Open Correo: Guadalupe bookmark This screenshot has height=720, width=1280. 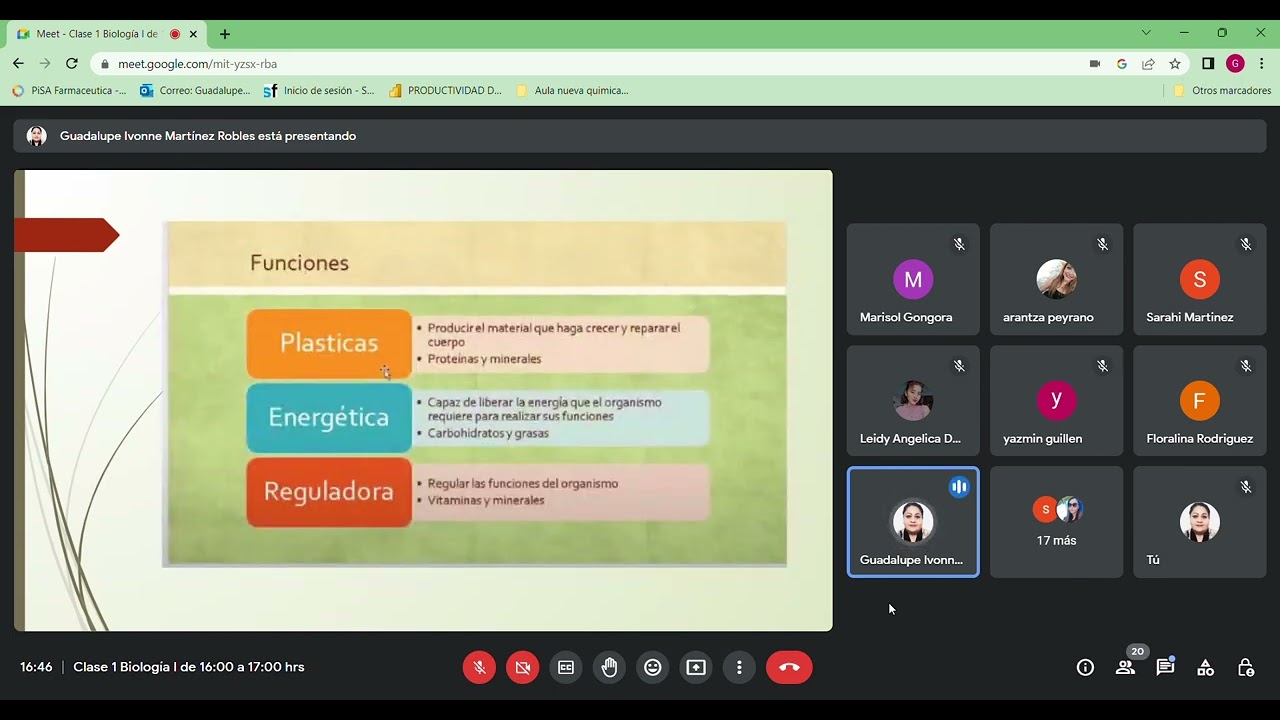point(196,90)
